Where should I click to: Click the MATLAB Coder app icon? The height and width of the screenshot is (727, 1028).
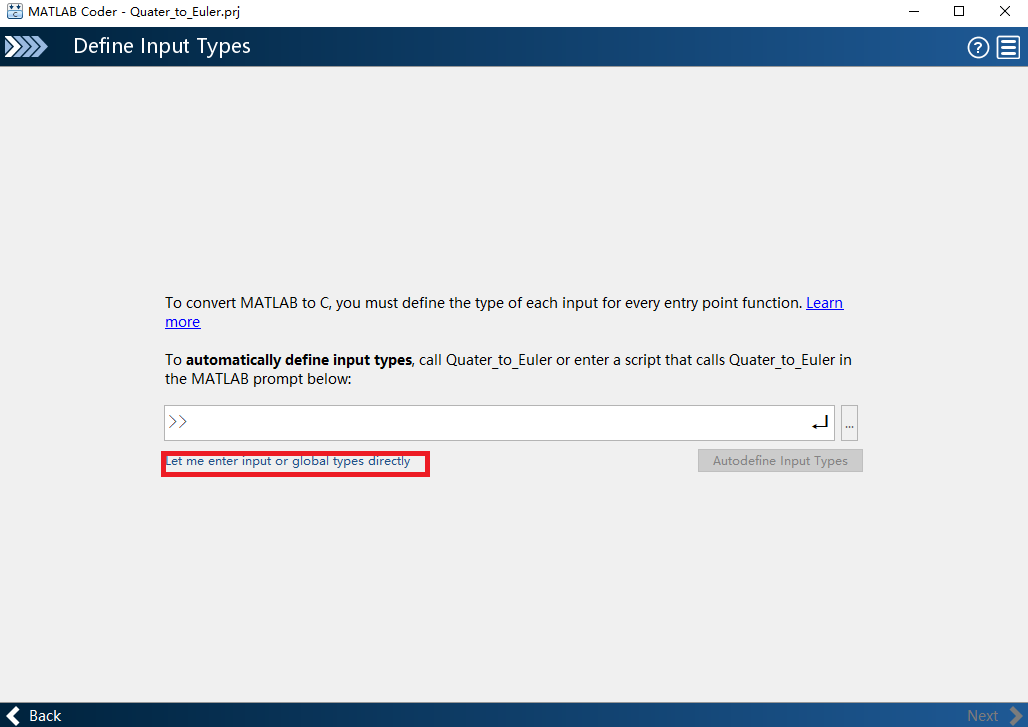pyautogui.click(x=14, y=11)
